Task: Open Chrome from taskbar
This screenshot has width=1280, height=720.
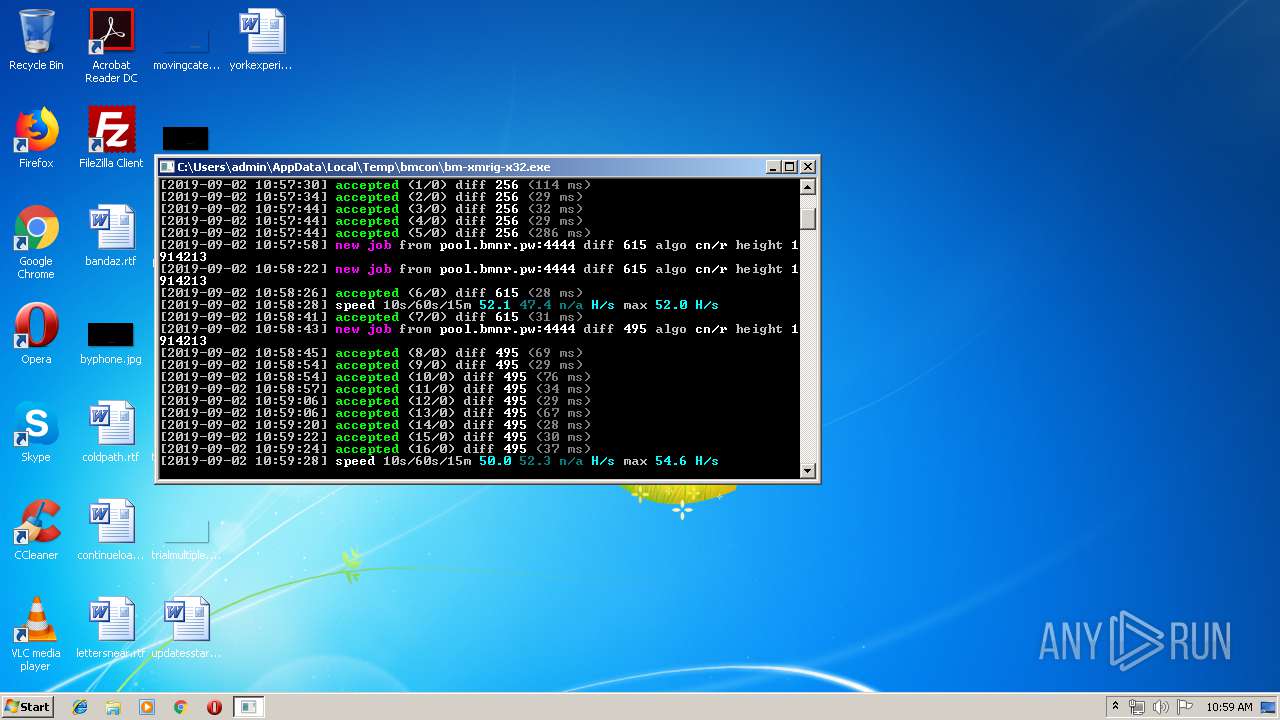Action: 180,707
